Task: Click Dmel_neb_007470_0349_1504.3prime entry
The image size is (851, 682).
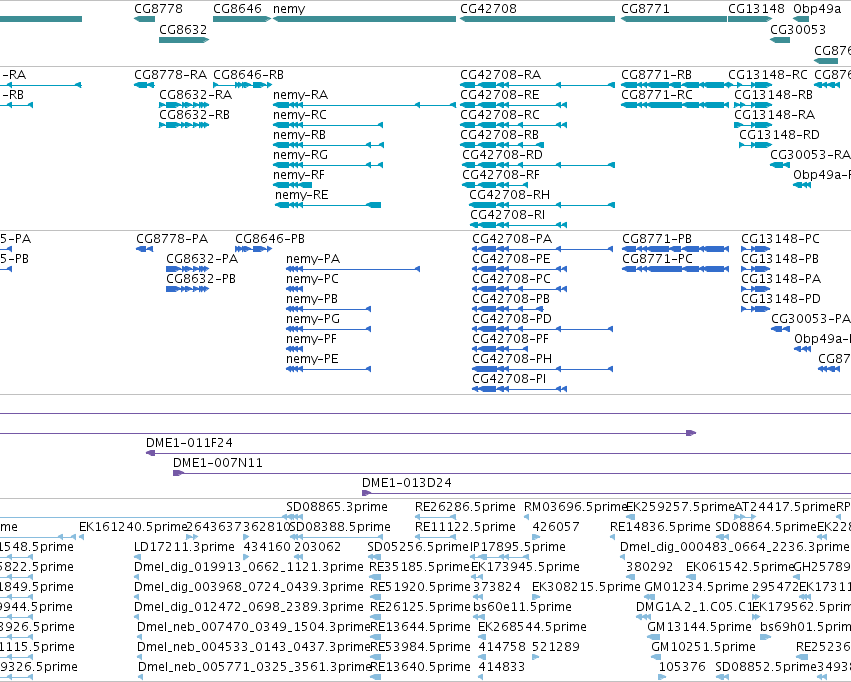Action: pos(253,627)
